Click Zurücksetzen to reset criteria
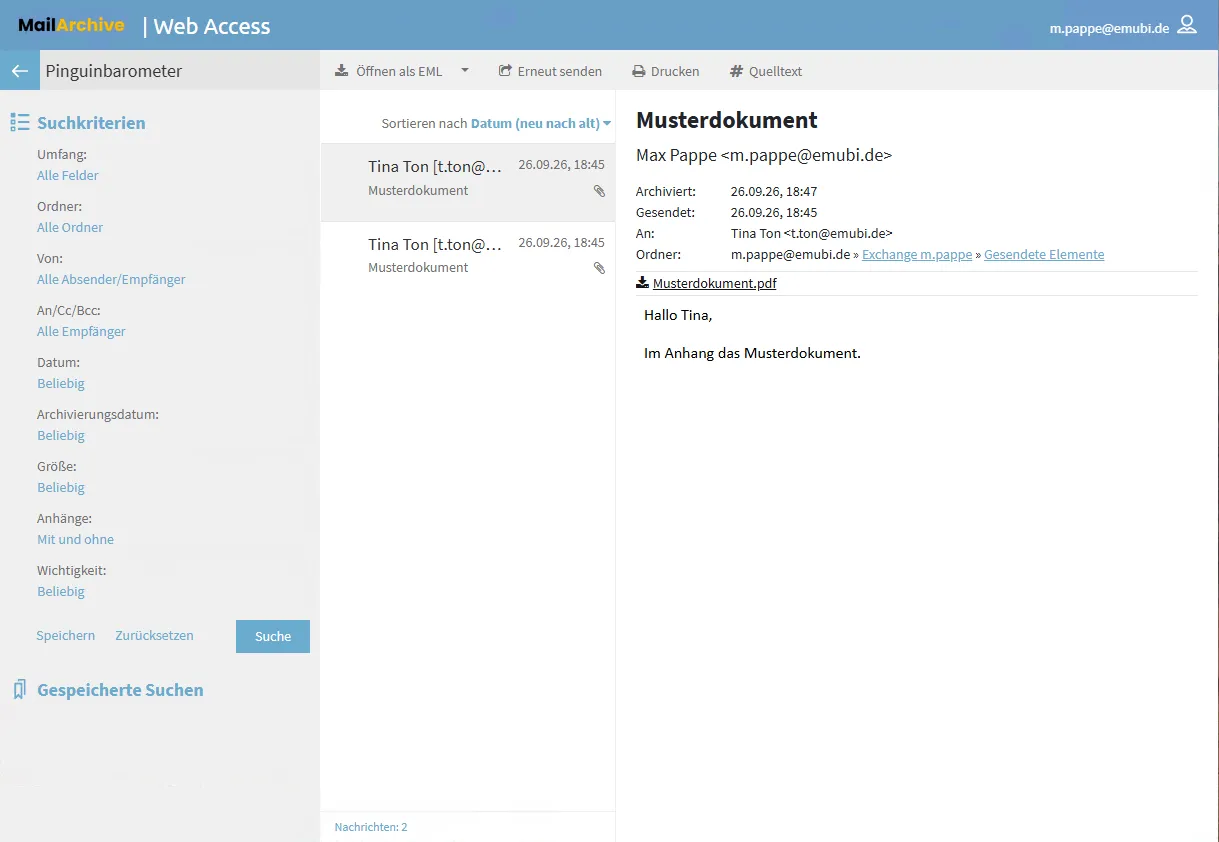Viewport: 1219px width, 842px height. (x=154, y=635)
